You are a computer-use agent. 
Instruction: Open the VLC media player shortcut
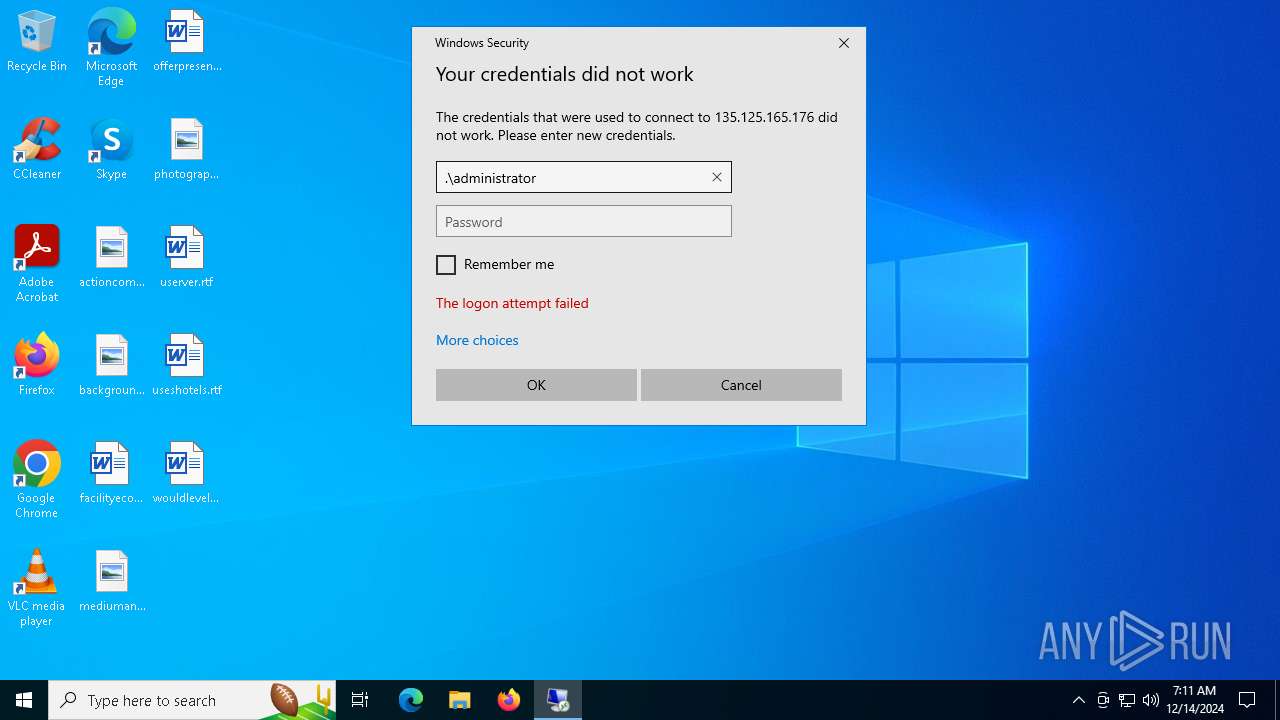tap(37, 588)
